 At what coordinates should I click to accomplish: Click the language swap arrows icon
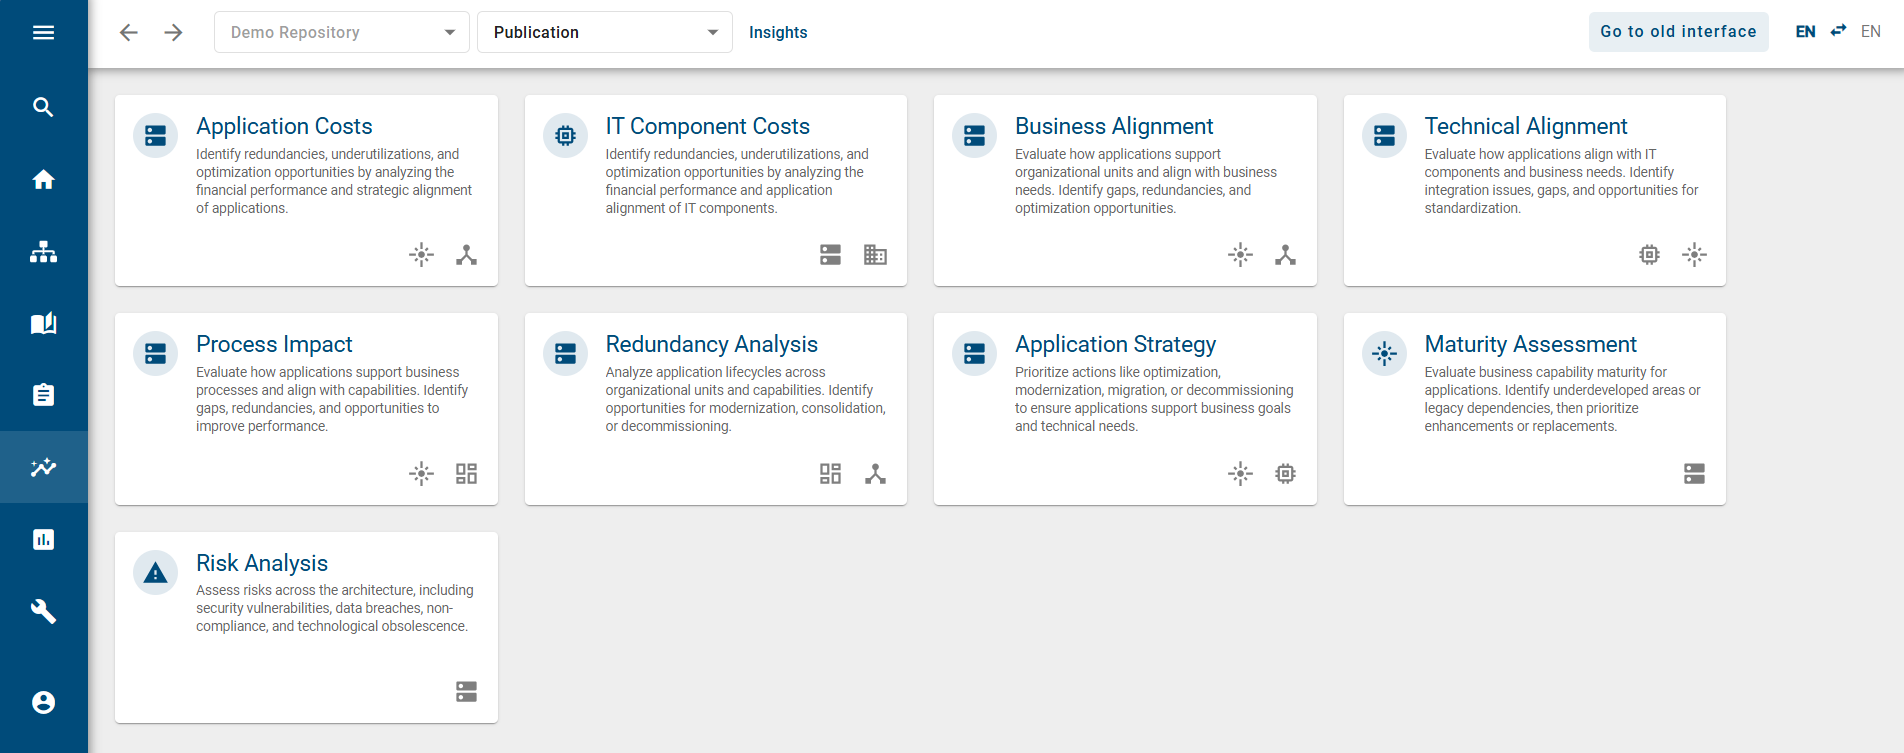pos(1838,31)
